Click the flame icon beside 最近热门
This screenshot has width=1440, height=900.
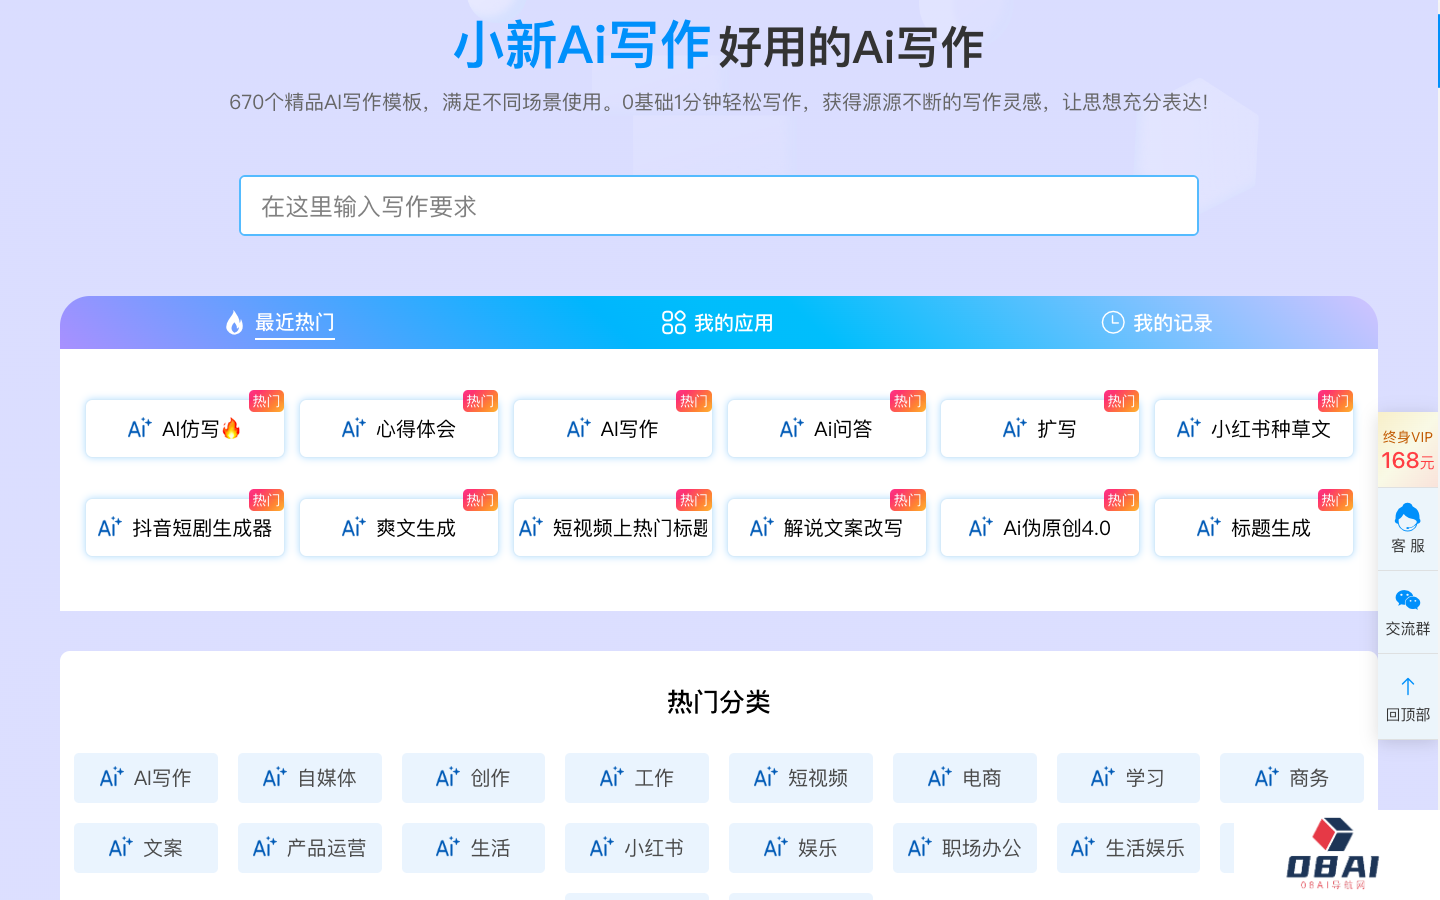(x=234, y=323)
